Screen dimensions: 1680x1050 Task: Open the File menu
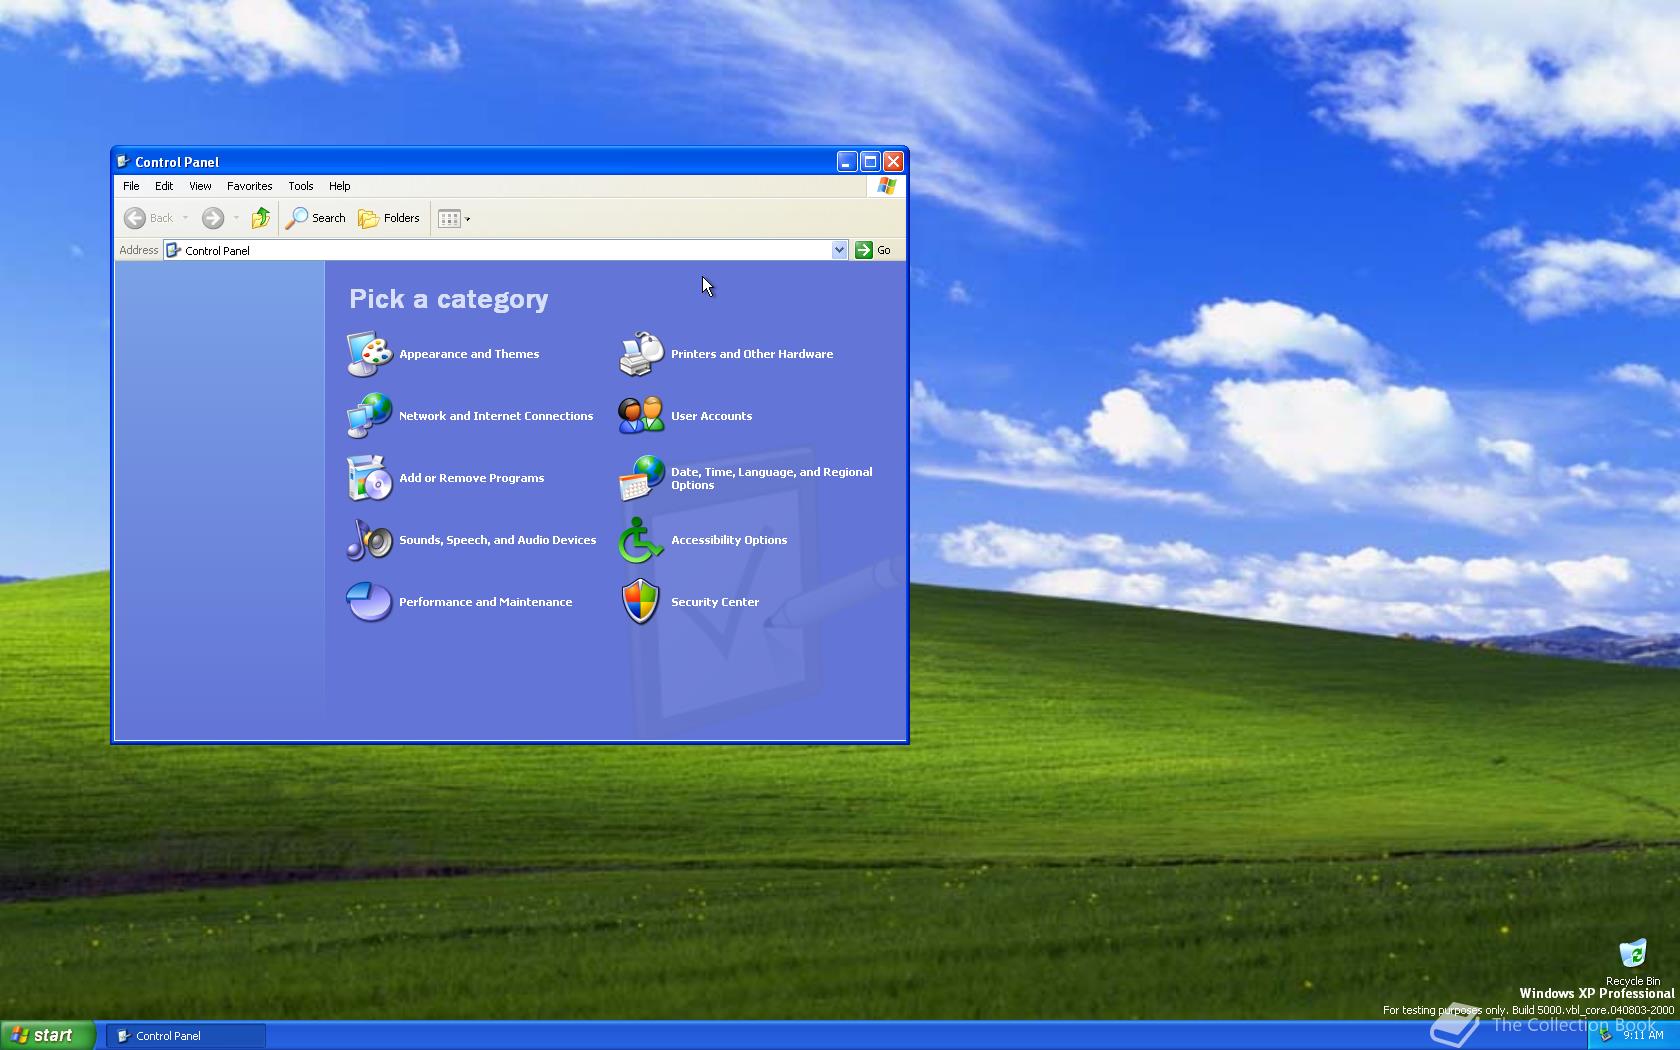(x=131, y=186)
